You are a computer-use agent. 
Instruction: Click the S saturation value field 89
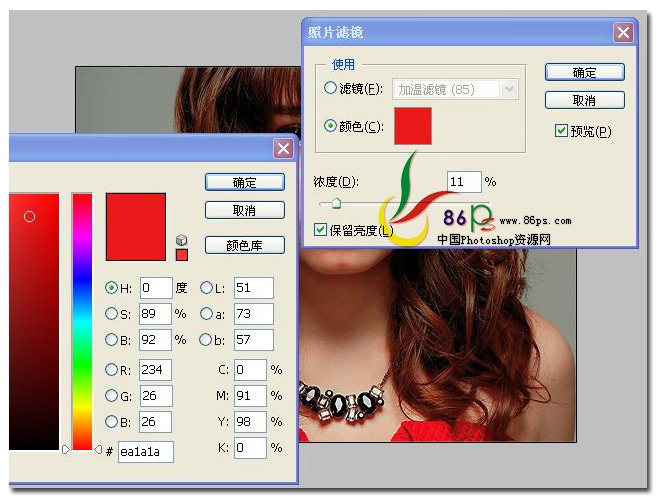(155, 314)
